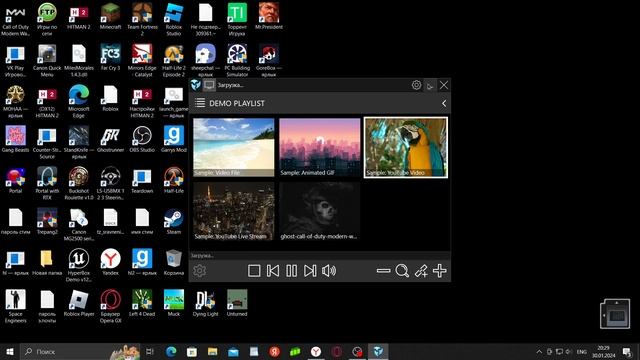
Task: Select the Teardown desktop shortcut
Action: [x=142, y=180]
